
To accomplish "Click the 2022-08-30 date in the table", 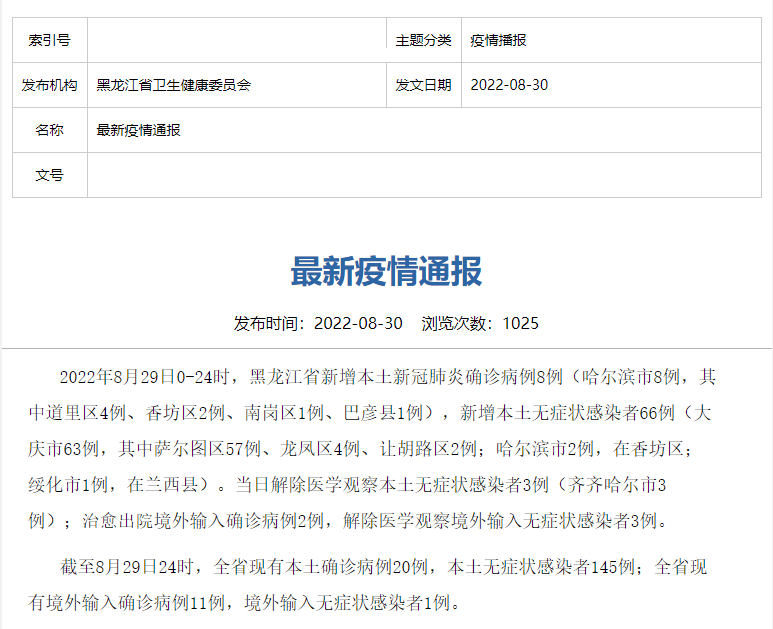I will pos(509,85).
